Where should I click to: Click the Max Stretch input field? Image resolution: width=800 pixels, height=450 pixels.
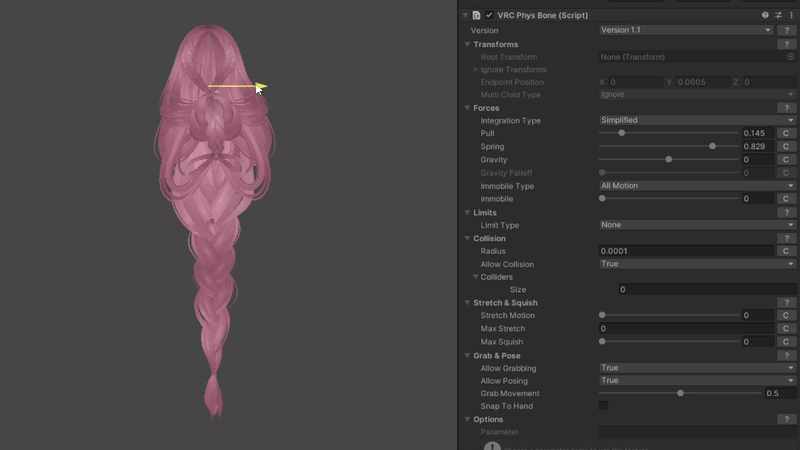point(685,329)
